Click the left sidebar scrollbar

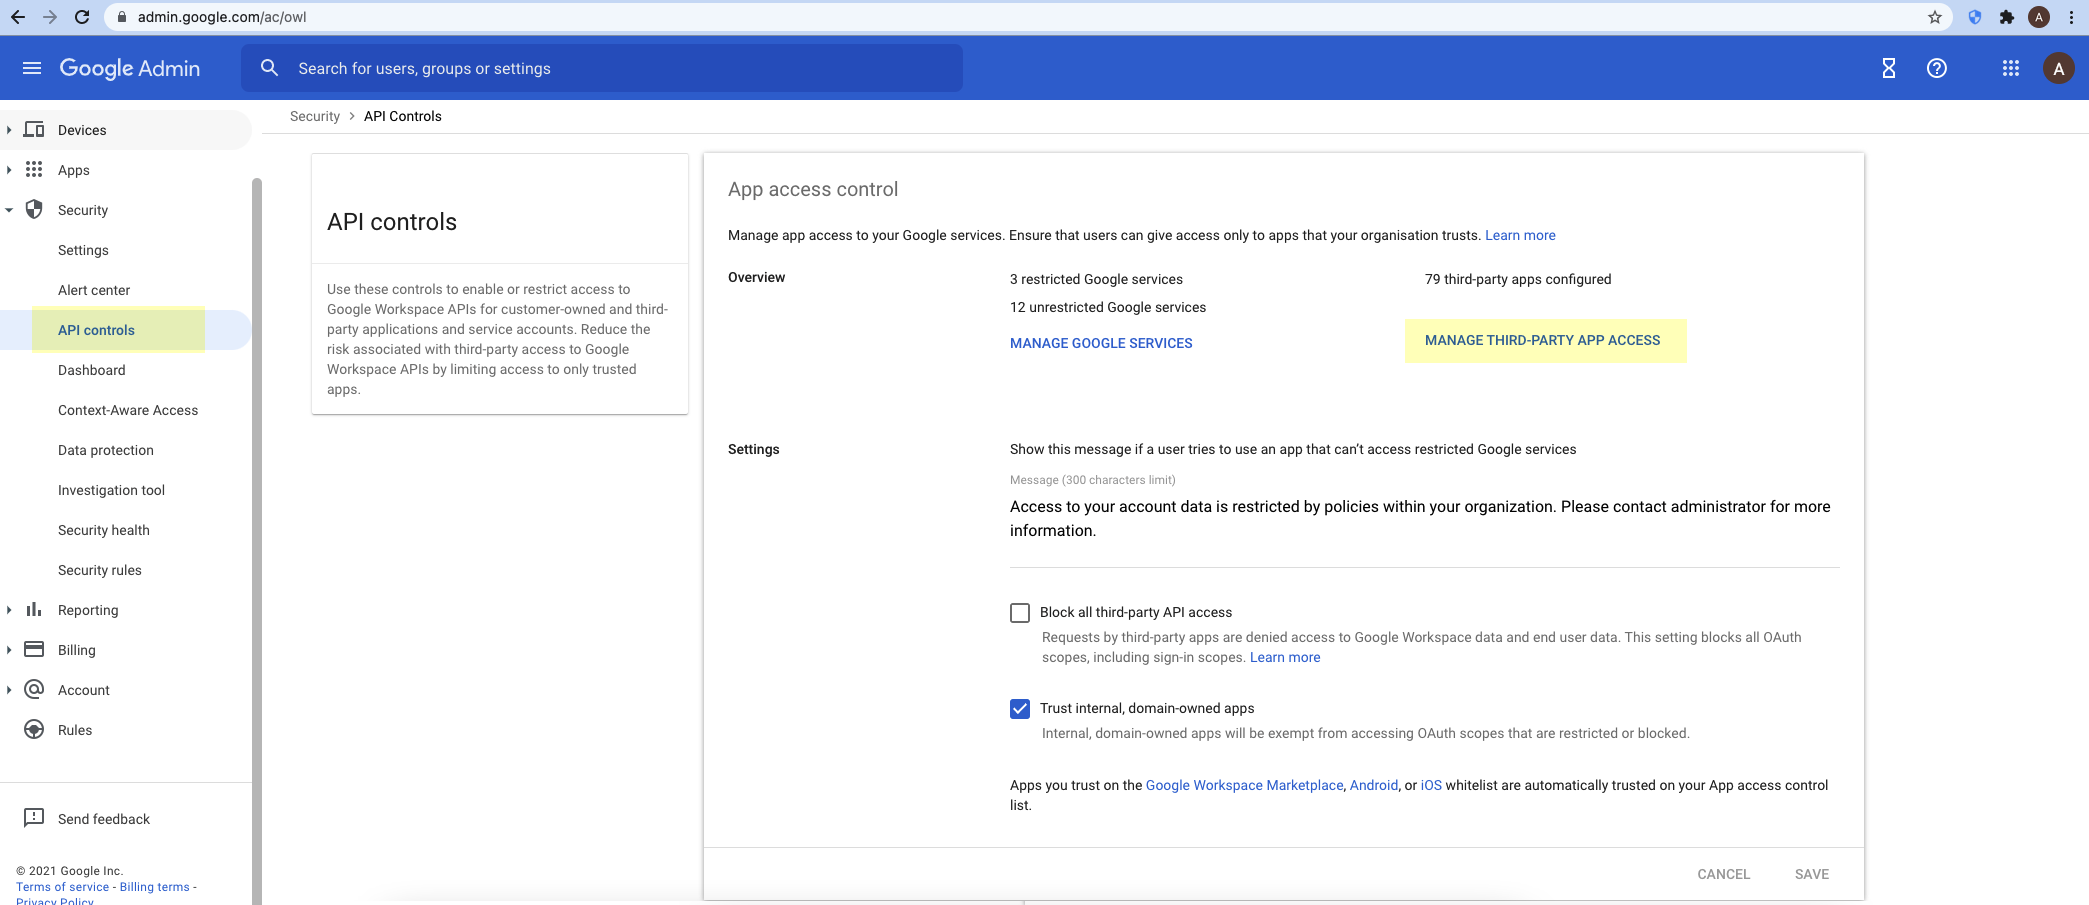click(257, 500)
